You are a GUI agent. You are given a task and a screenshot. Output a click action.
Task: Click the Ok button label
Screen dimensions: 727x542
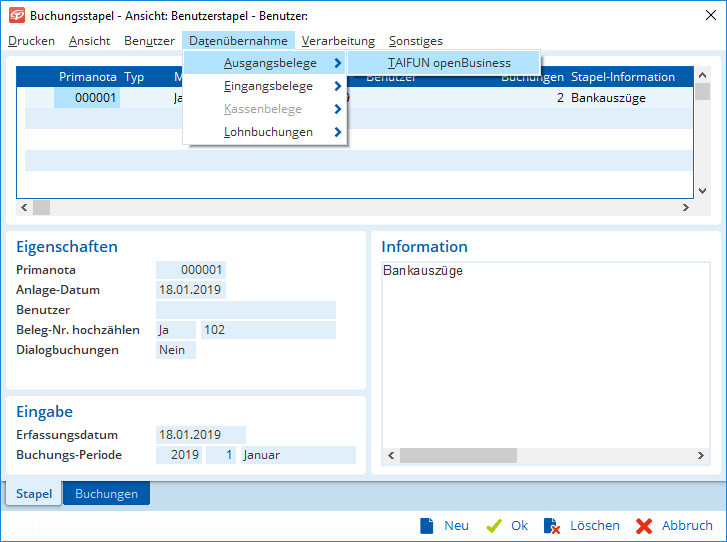coord(519,526)
